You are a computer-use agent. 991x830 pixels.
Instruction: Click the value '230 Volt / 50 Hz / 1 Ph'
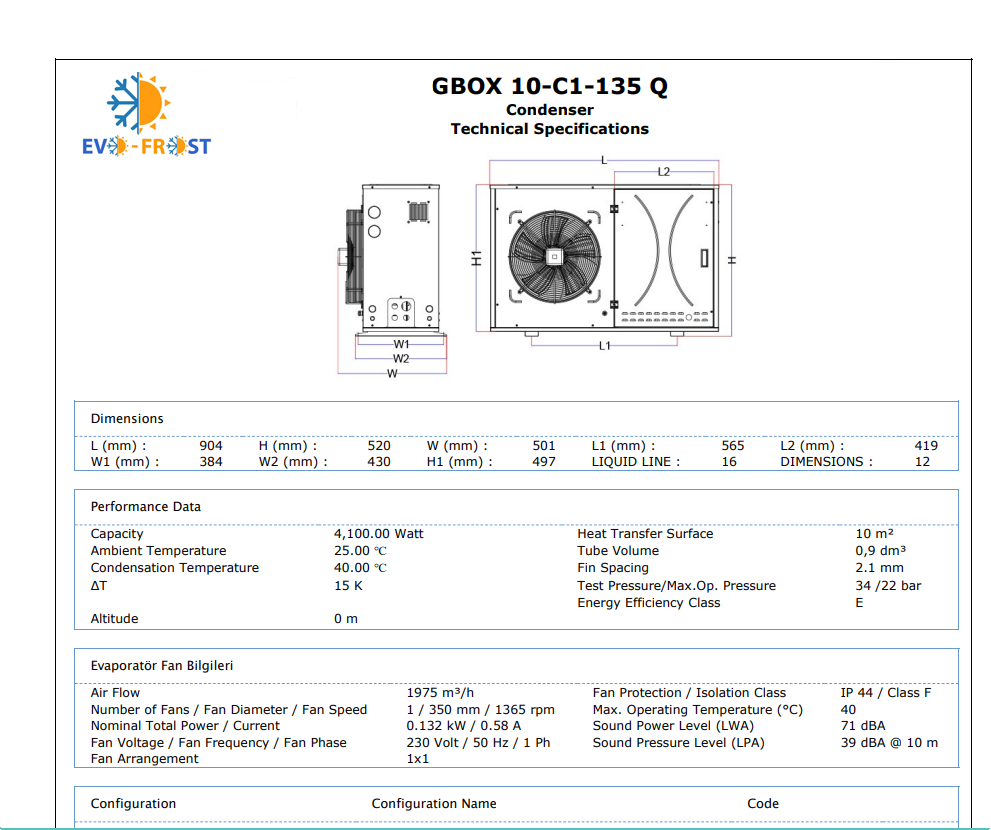point(478,743)
